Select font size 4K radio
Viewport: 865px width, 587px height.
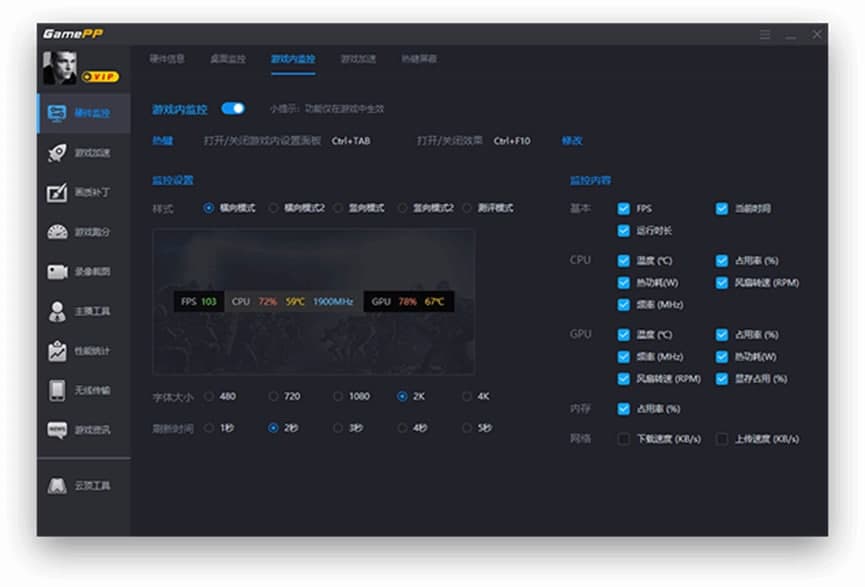coord(467,396)
